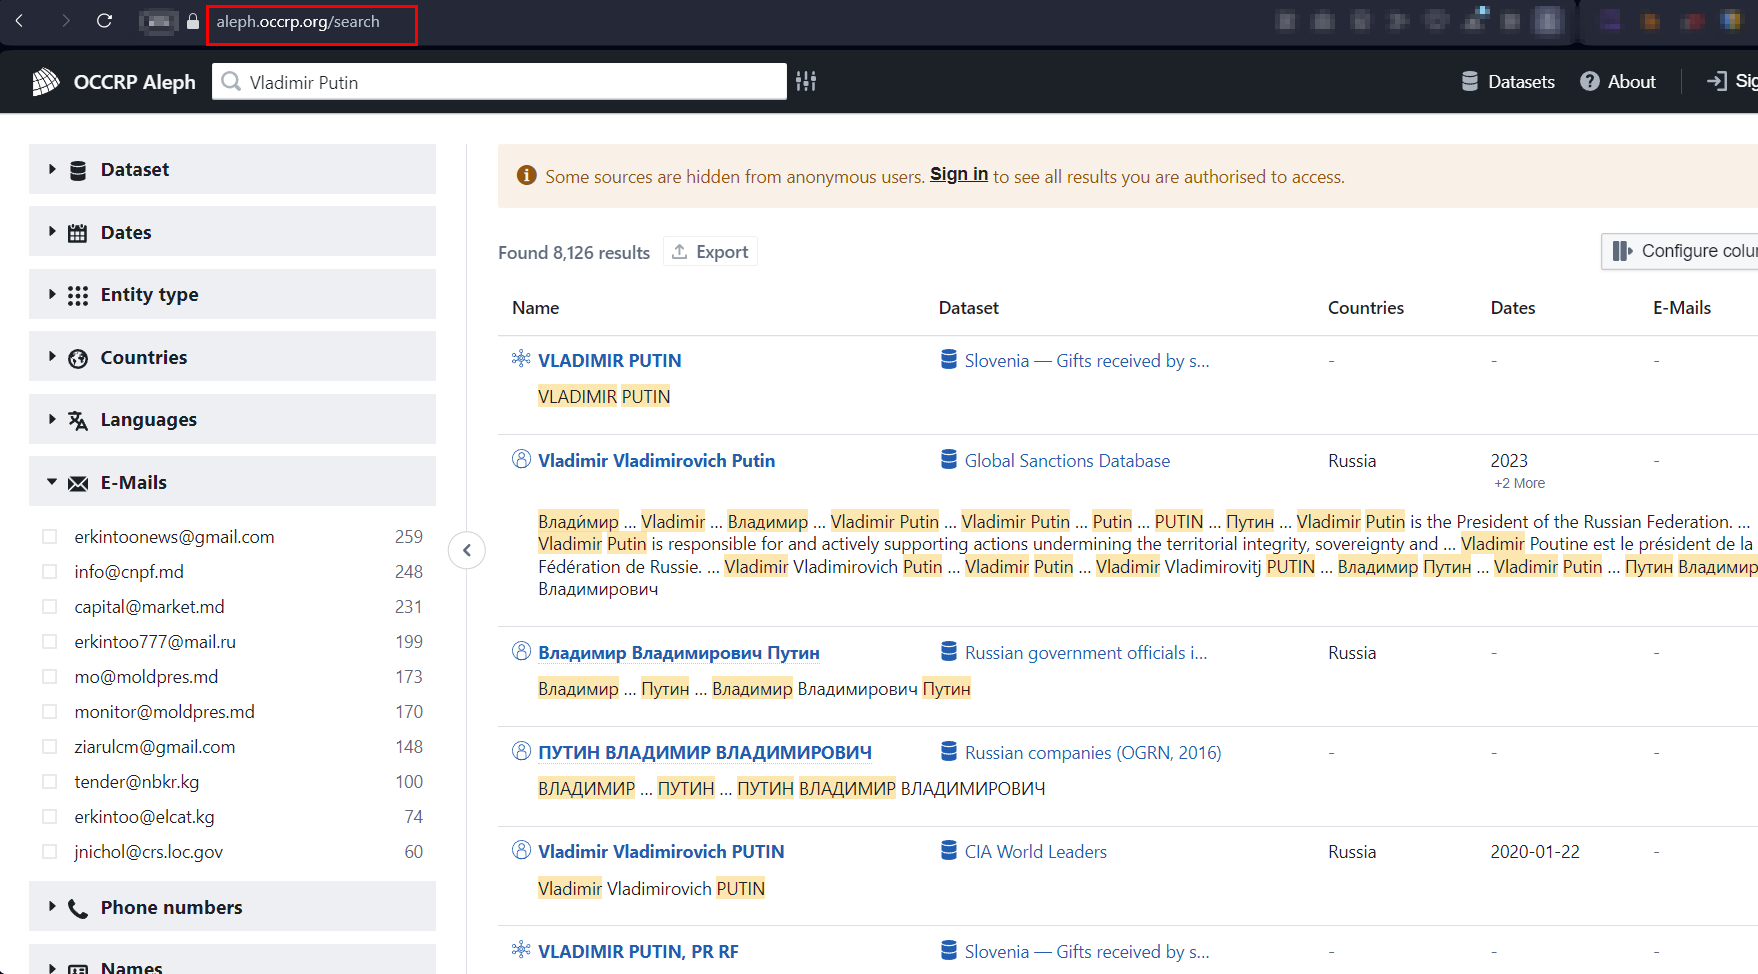Image resolution: width=1758 pixels, height=974 pixels.
Task: Collapse sidebar with the round chevron button
Action: click(x=467, y=550)
